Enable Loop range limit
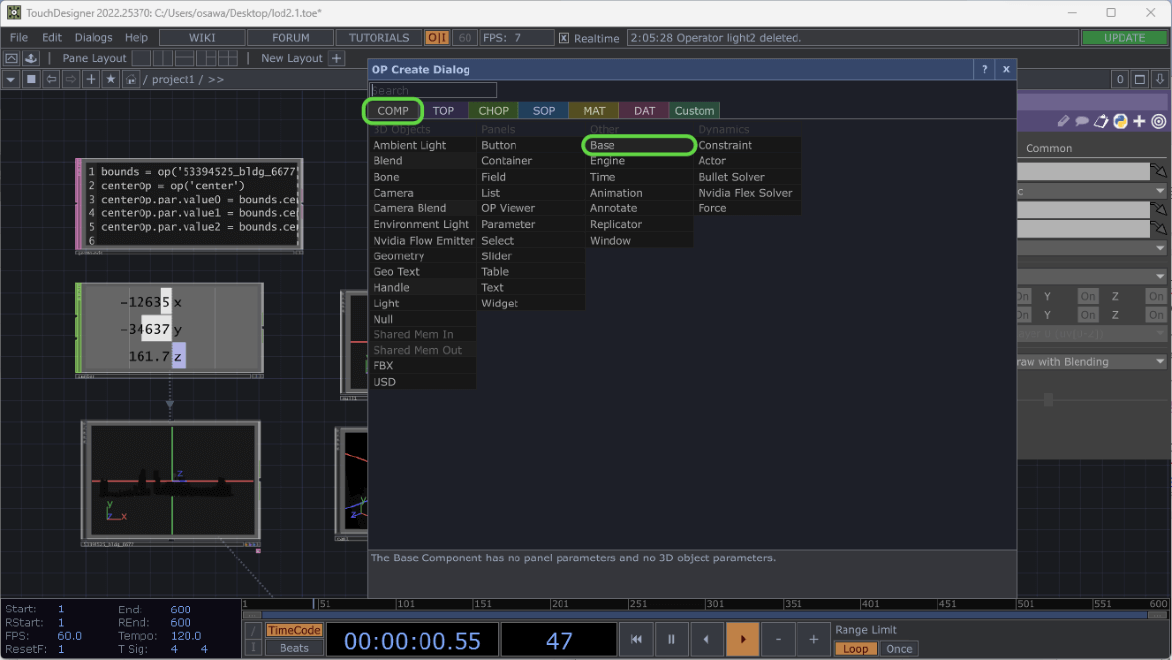1172x660 pixels. pyautogui.click(x=855, y=648)
